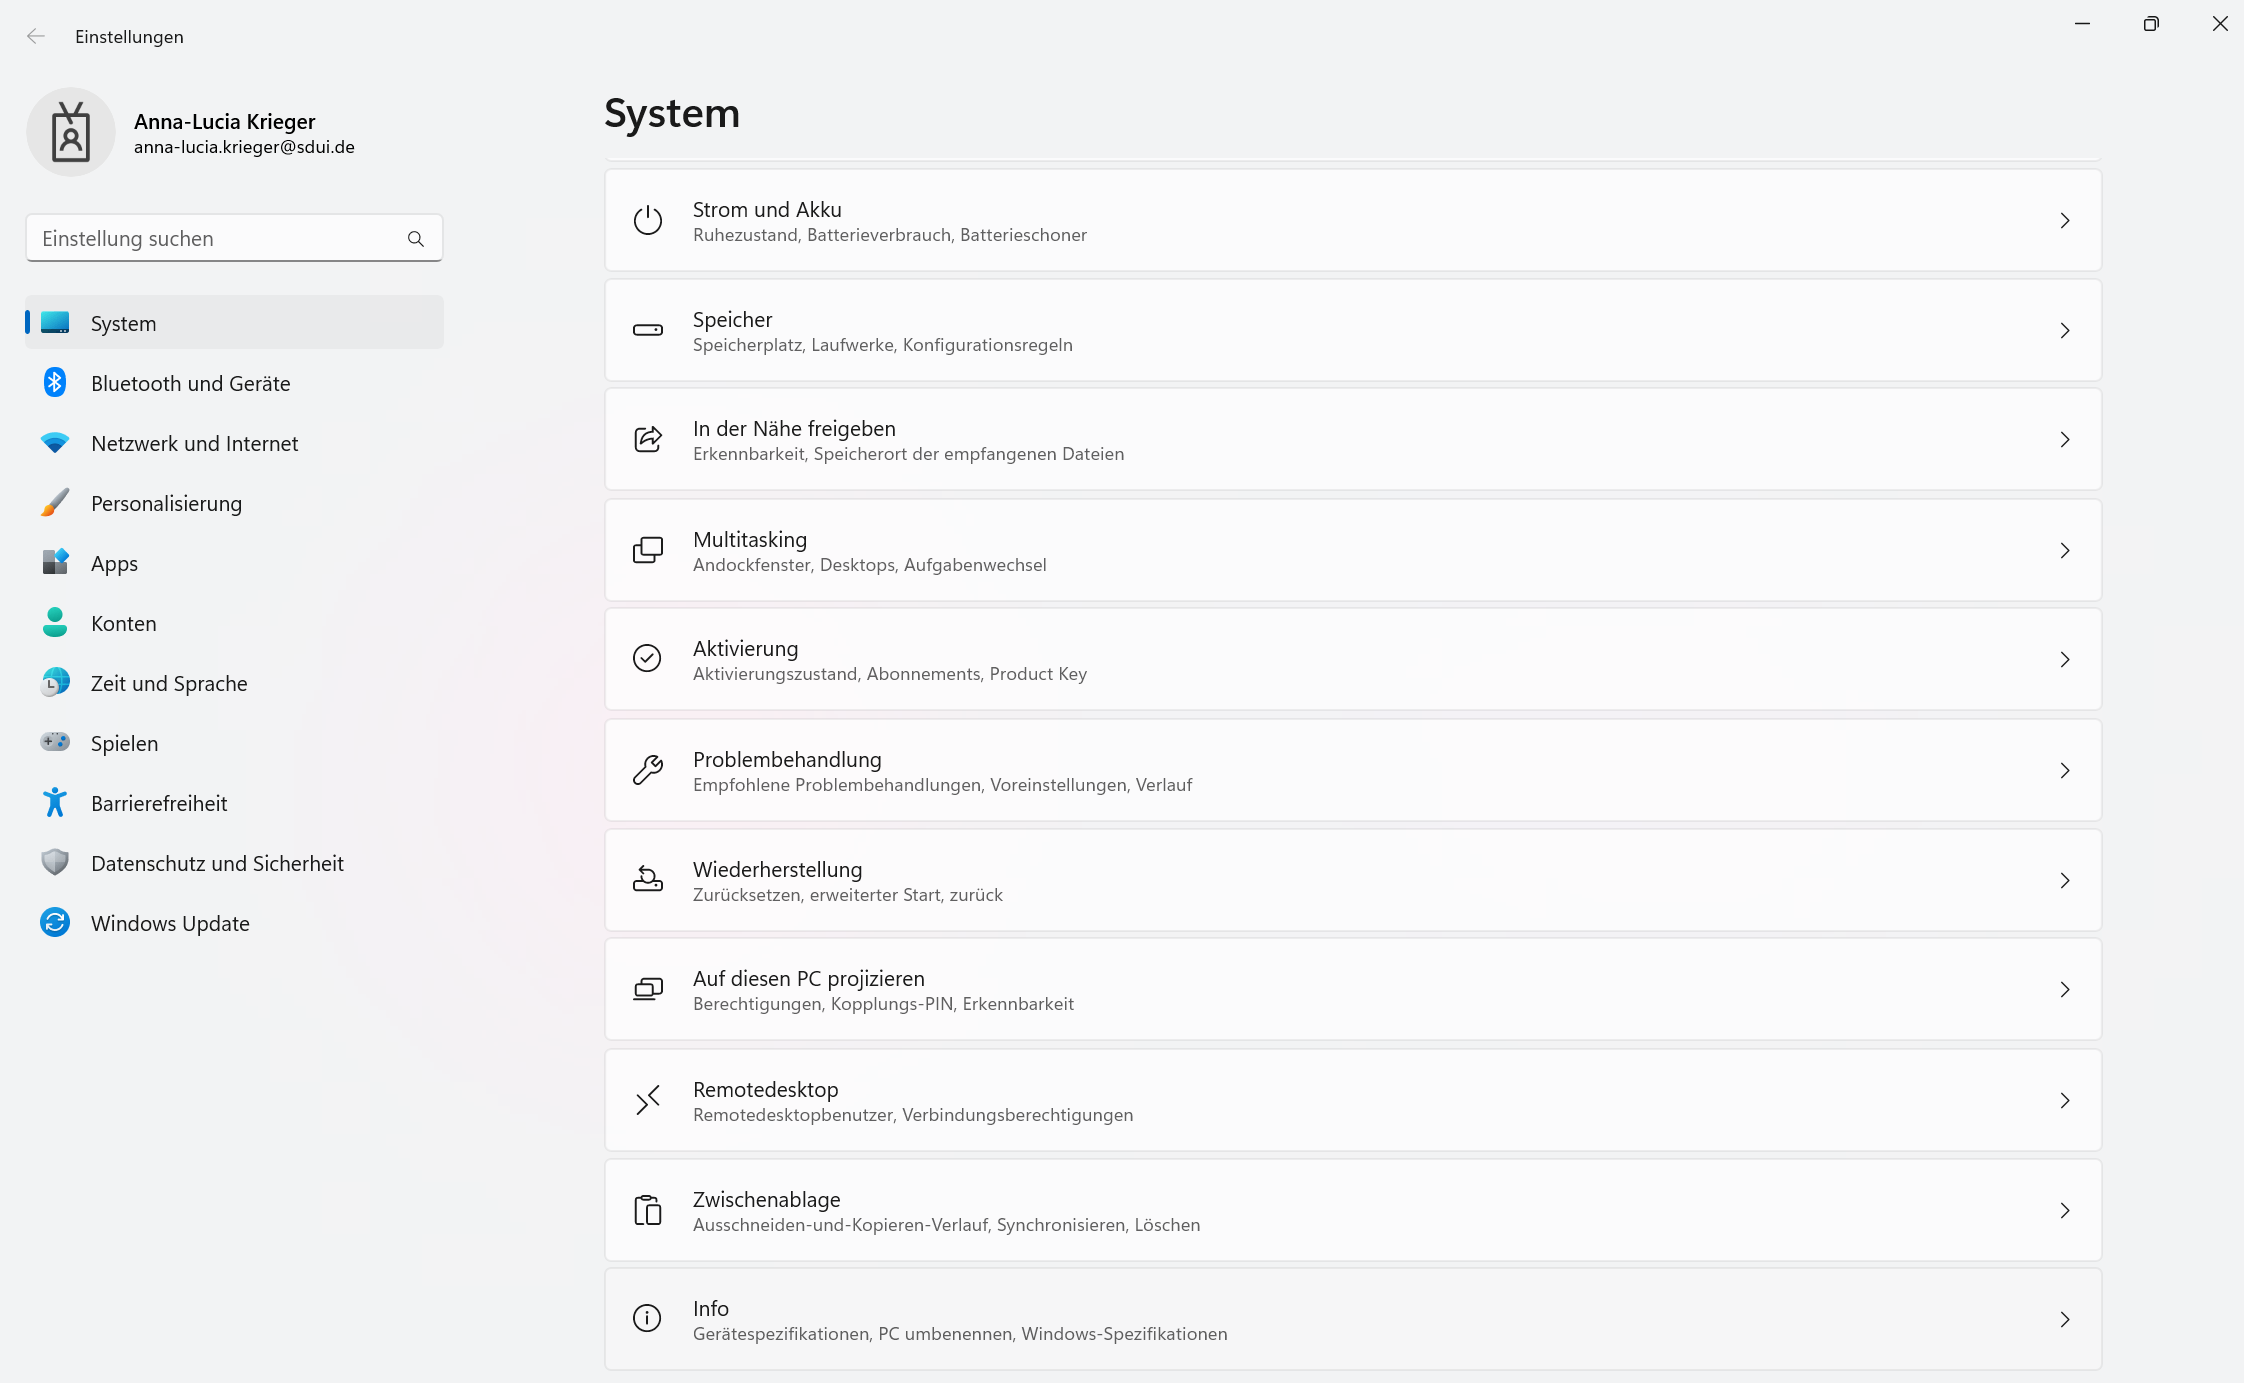Click the Personalisierung paintbrush icon
Screen dimensions: 2244x1383
point(55,503)
